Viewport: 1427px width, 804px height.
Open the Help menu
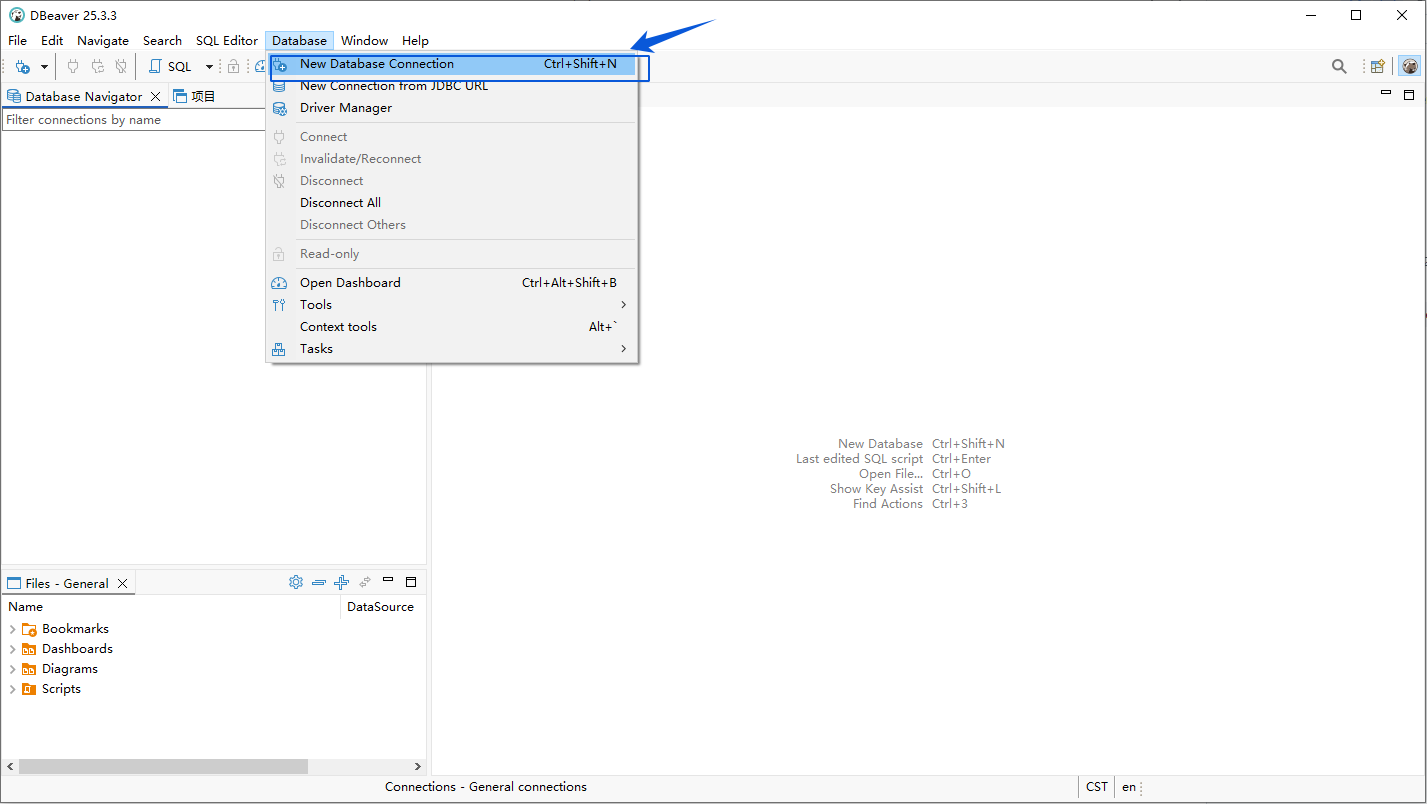point(415,41)
